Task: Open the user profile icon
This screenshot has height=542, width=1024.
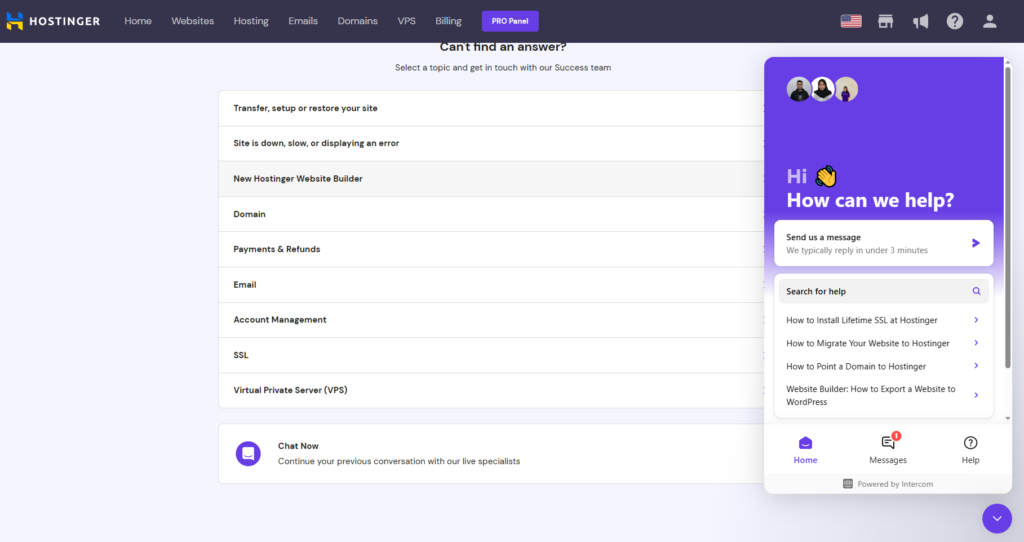Action: point(989,21)
